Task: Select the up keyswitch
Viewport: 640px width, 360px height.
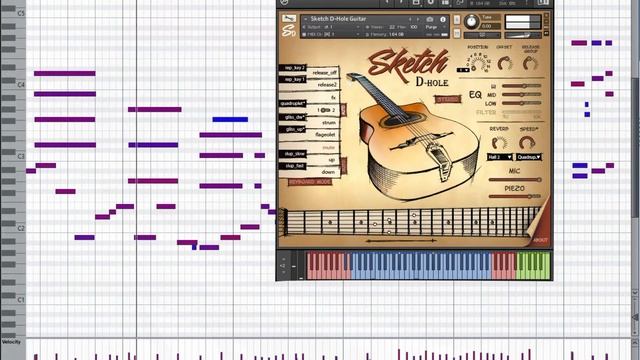Action: pos(324,160)
